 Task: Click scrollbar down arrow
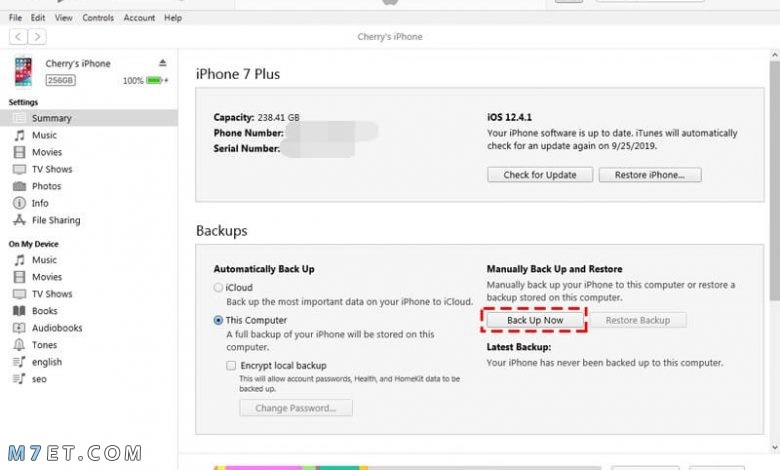(x=775, y=447)
